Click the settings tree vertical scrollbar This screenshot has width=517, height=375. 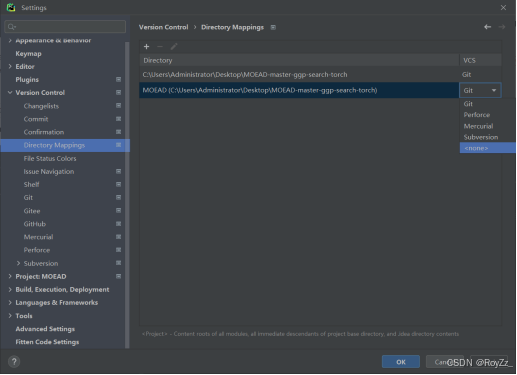tap(127, 195)
